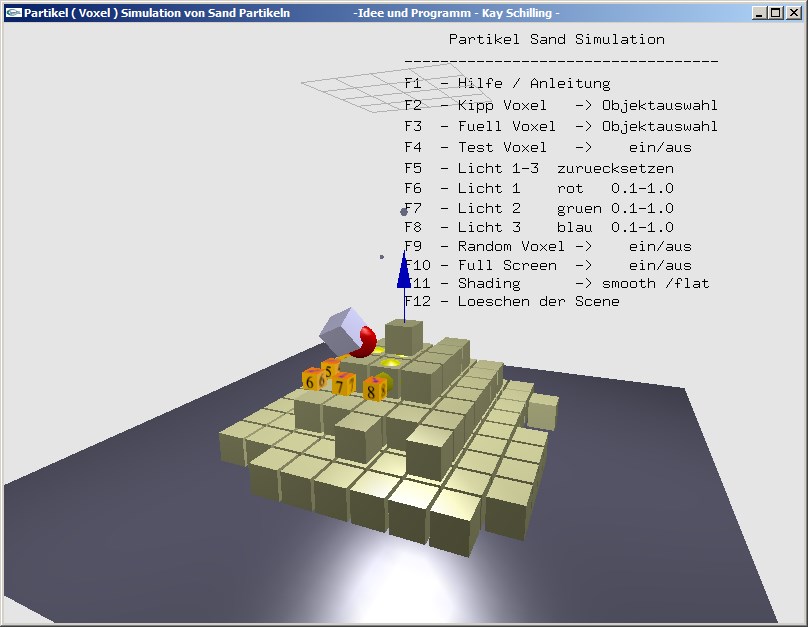Click the tilted light blue cube

pyautogui.click(x=340, y=327)
